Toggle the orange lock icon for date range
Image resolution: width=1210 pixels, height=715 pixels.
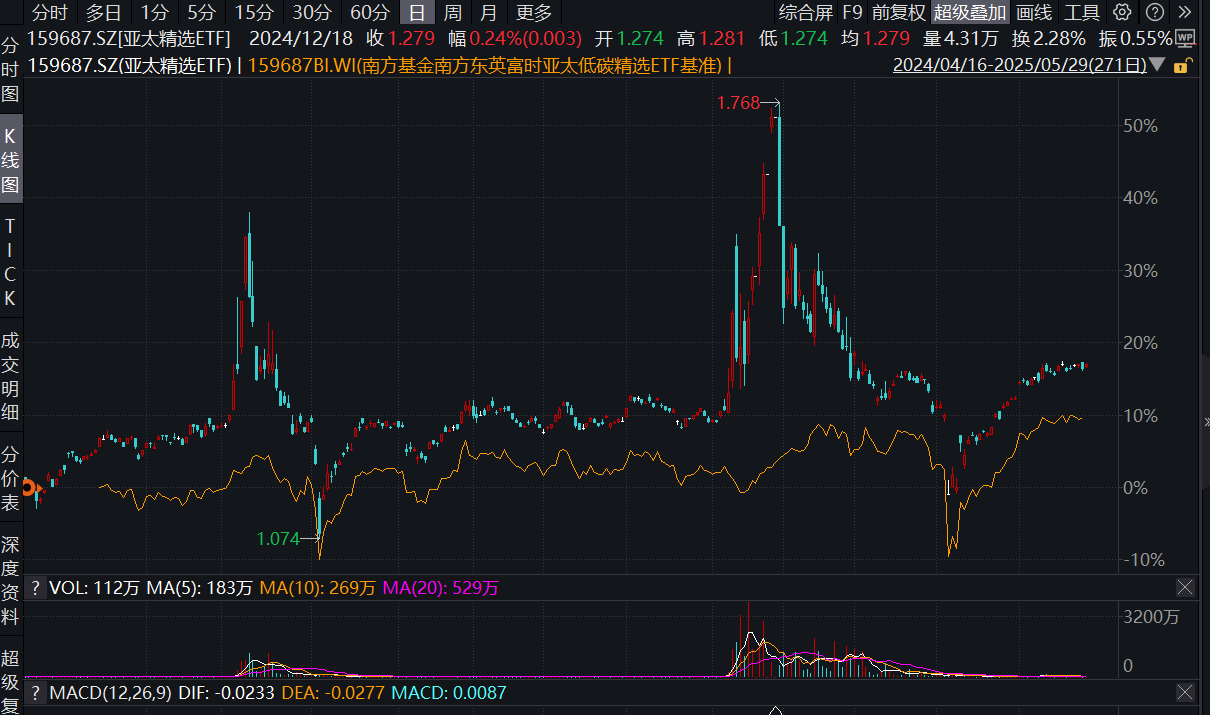[x=1181, y=65]
